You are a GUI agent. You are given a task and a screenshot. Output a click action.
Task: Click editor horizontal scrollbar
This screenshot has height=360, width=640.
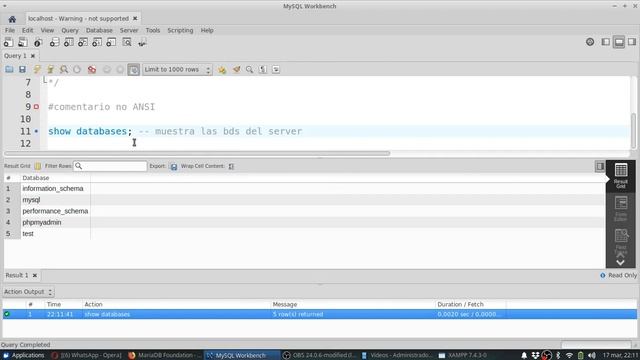[x=197, y=153]
